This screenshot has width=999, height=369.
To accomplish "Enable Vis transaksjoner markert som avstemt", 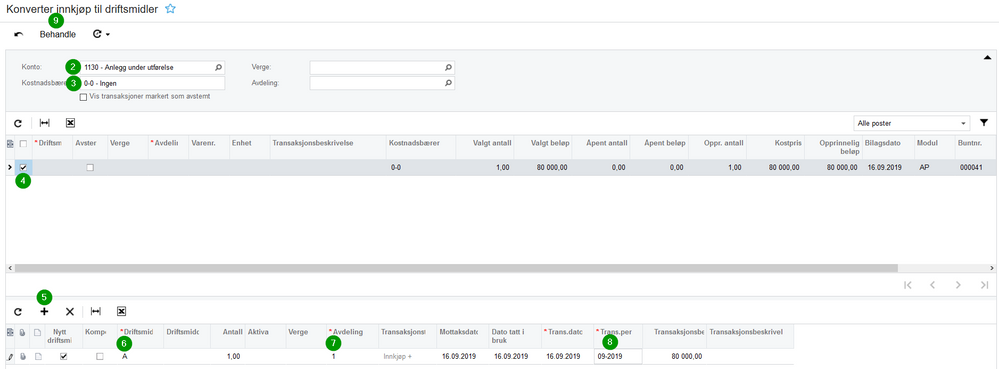I will (x=83, y=98).
